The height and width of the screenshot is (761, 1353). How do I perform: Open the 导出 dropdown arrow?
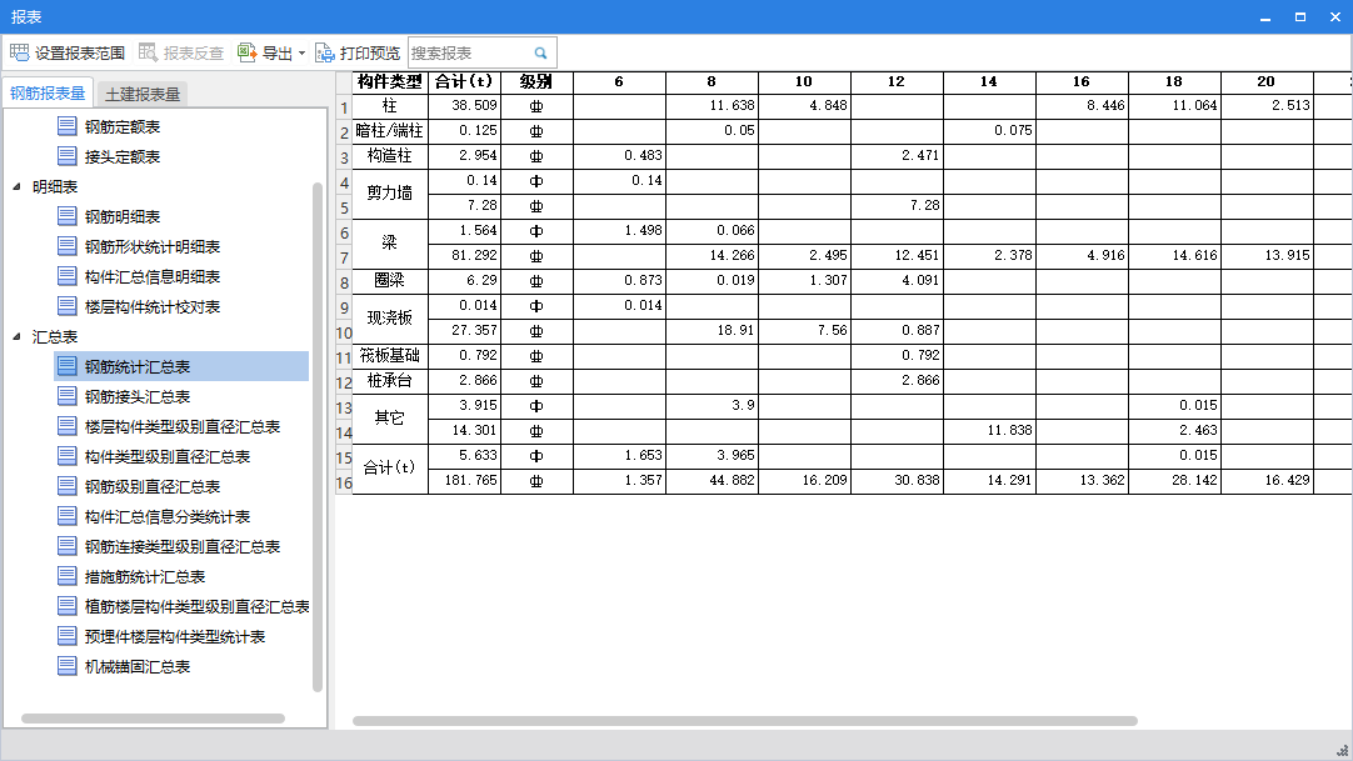tap(302, 54)
